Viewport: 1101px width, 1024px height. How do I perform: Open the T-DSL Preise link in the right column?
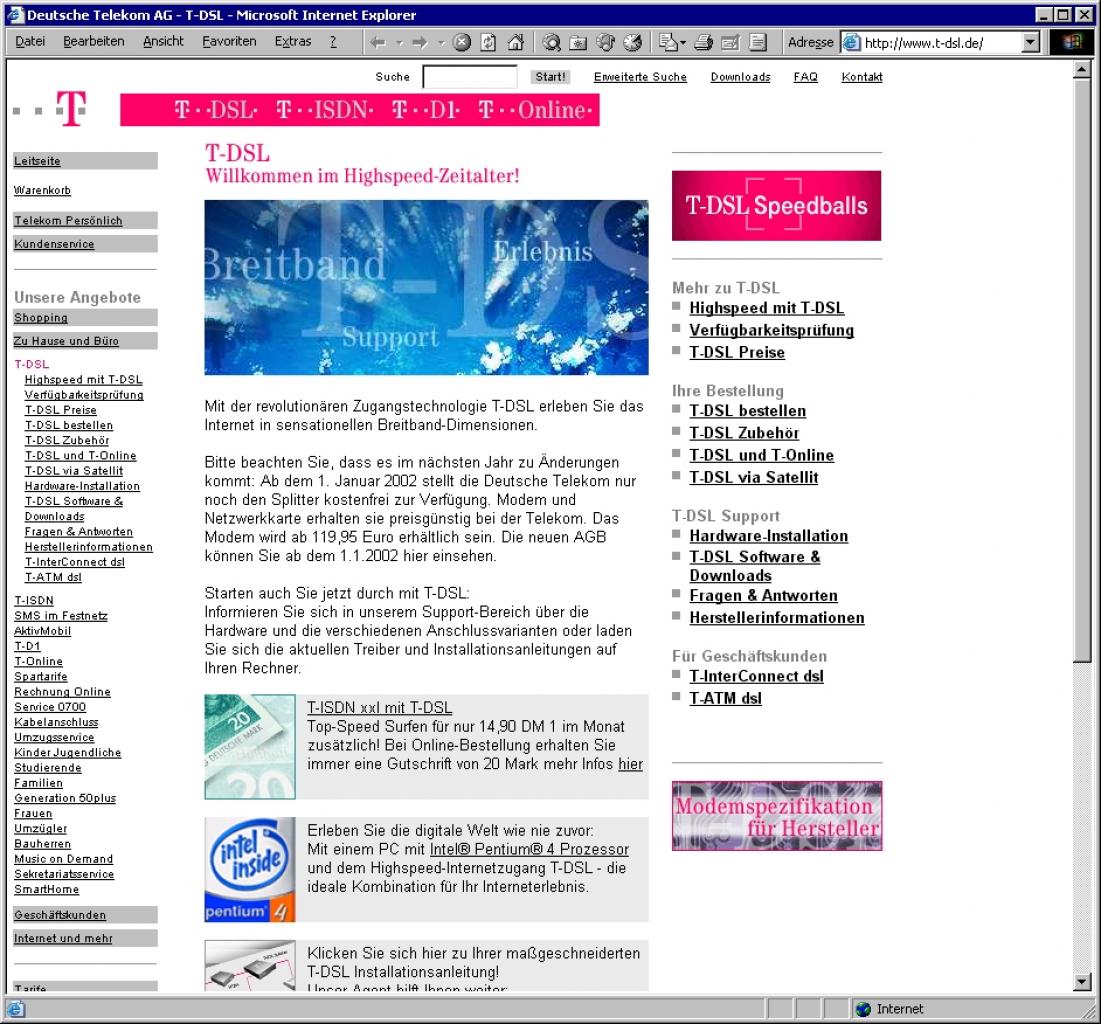coord(737,353)
